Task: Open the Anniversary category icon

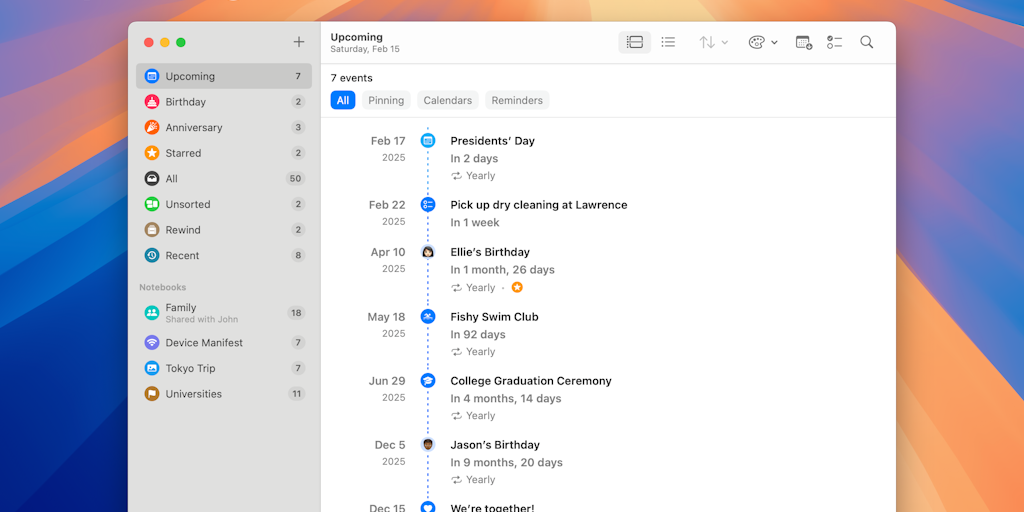Action: point(152,127)
